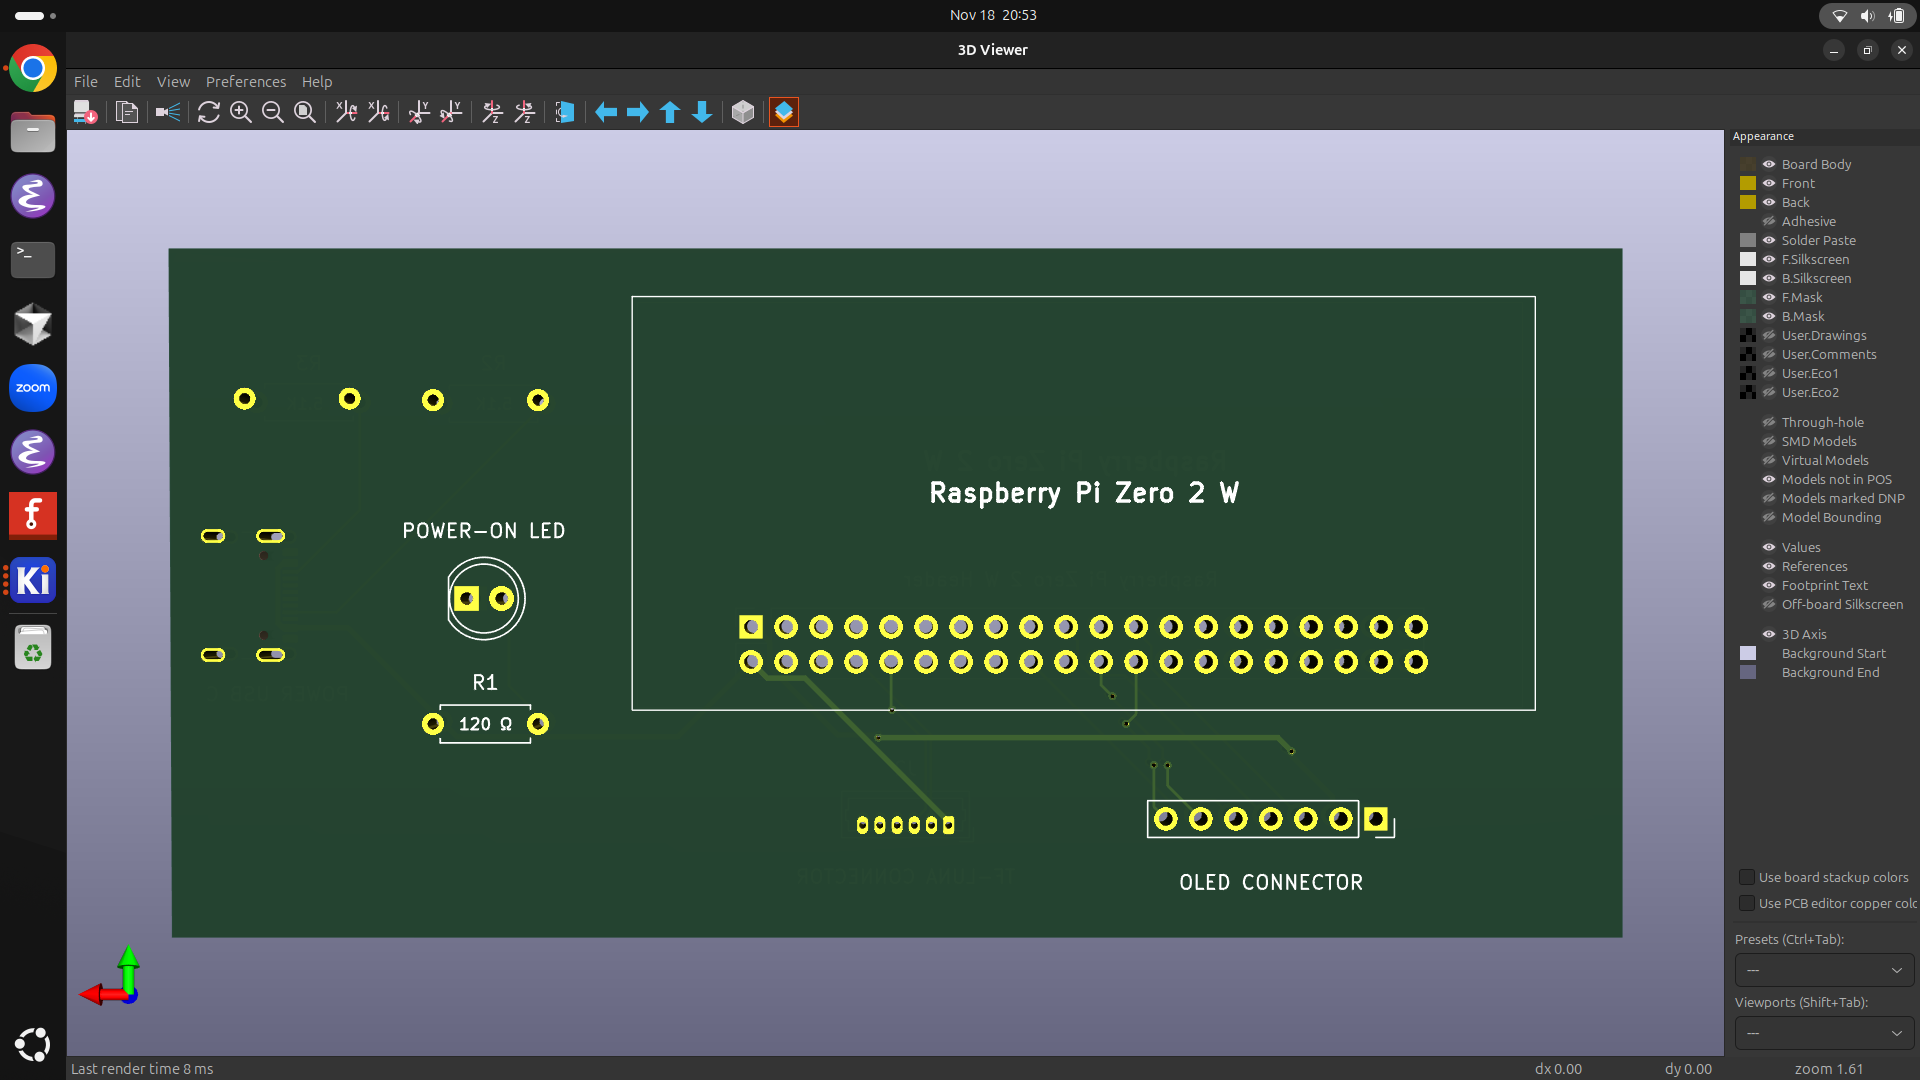Open the View menu
Viewport: 1920px width, 1080px height.
click(173, 82)
